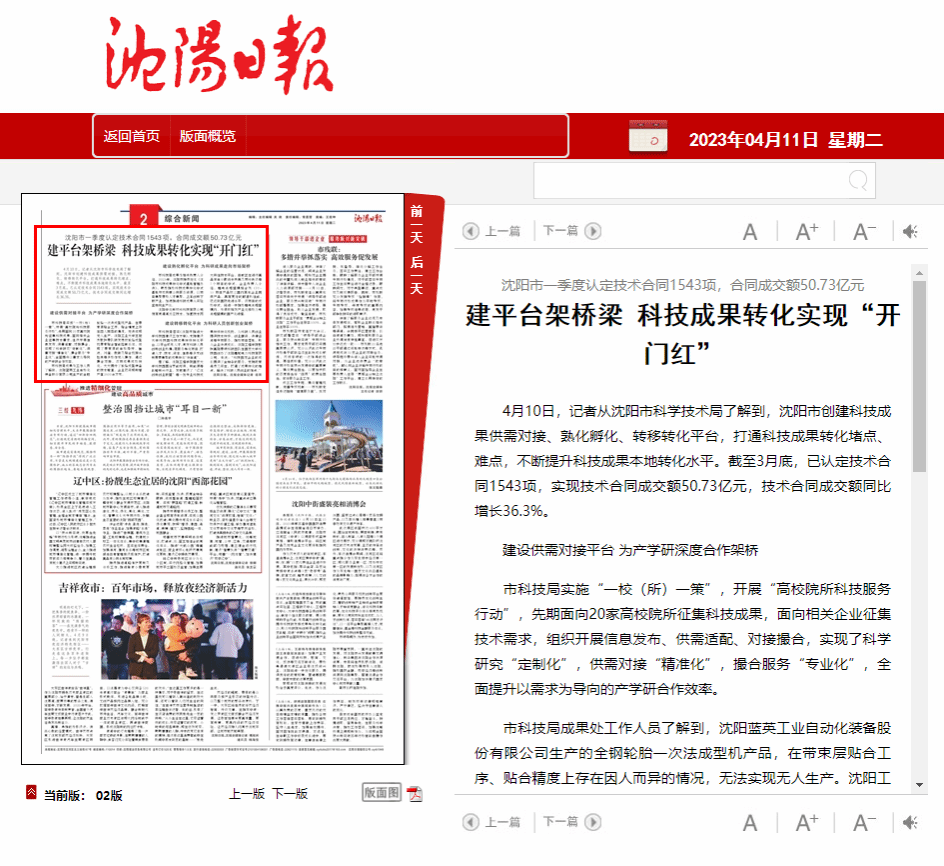
Task: Click the 版面图 page image button
Action: [x=381, y=793]
